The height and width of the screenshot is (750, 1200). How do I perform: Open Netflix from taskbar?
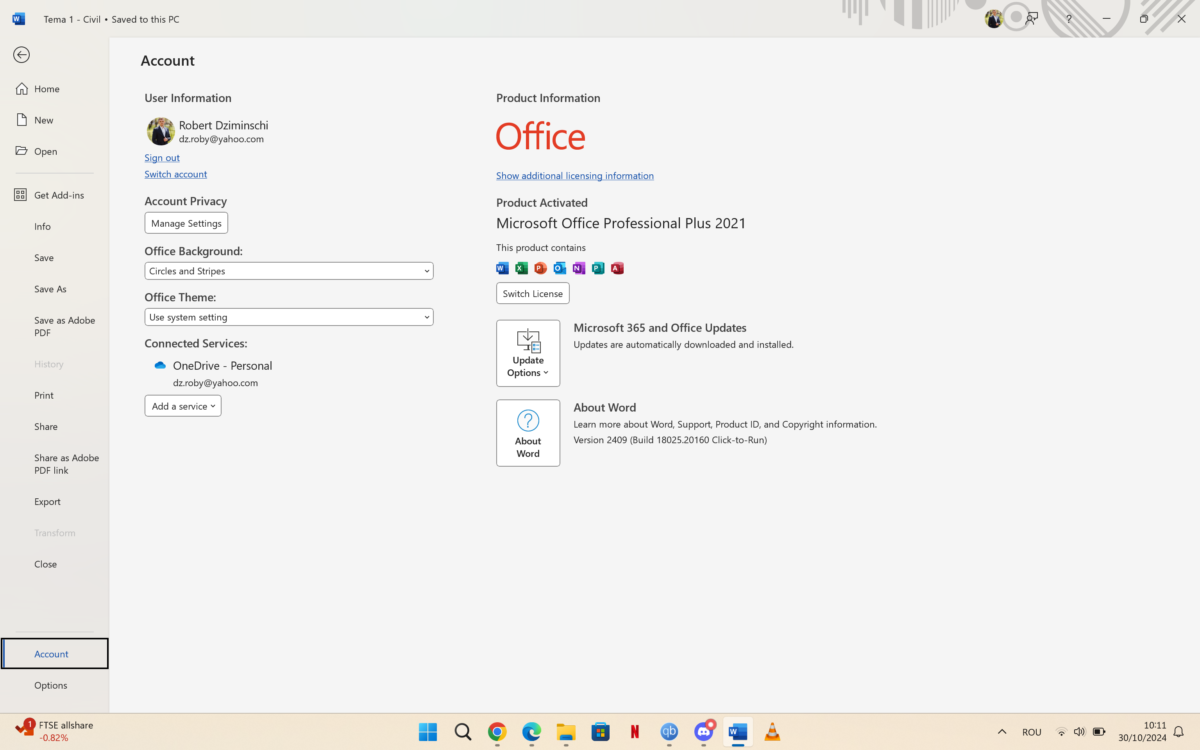click(635, 732)
